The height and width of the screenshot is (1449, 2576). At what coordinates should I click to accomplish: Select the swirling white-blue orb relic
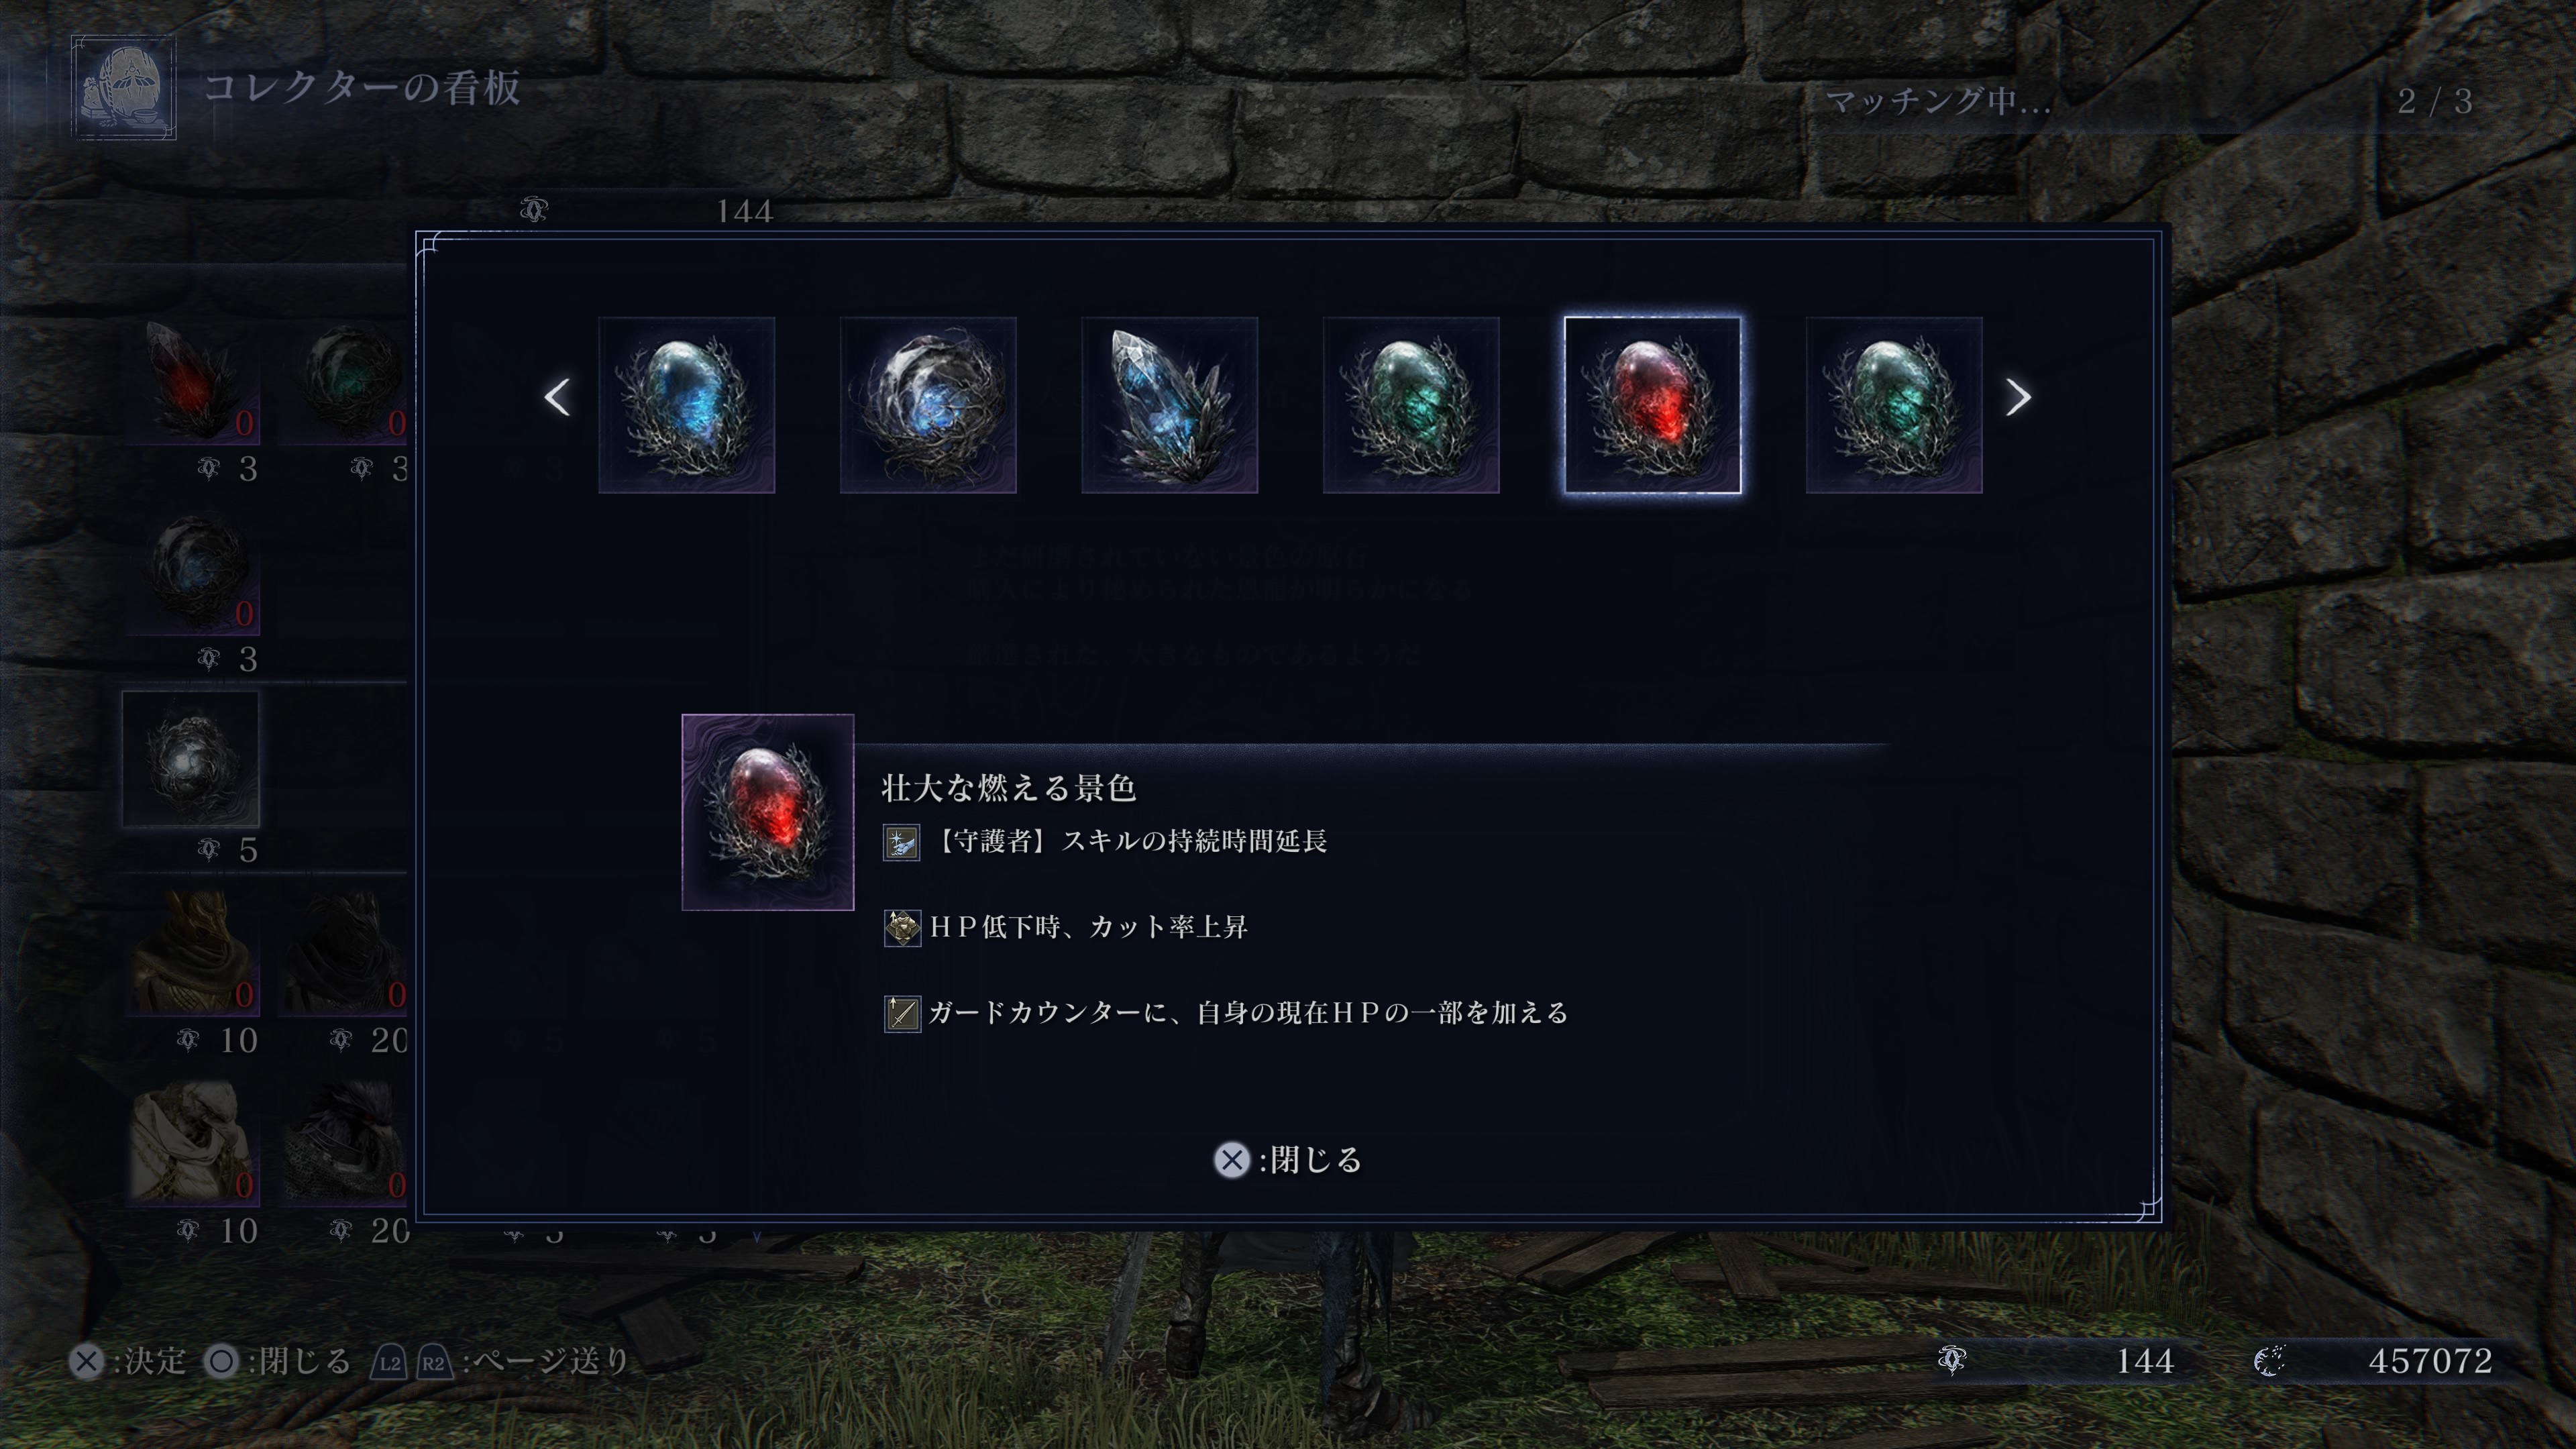coord(928,405)
